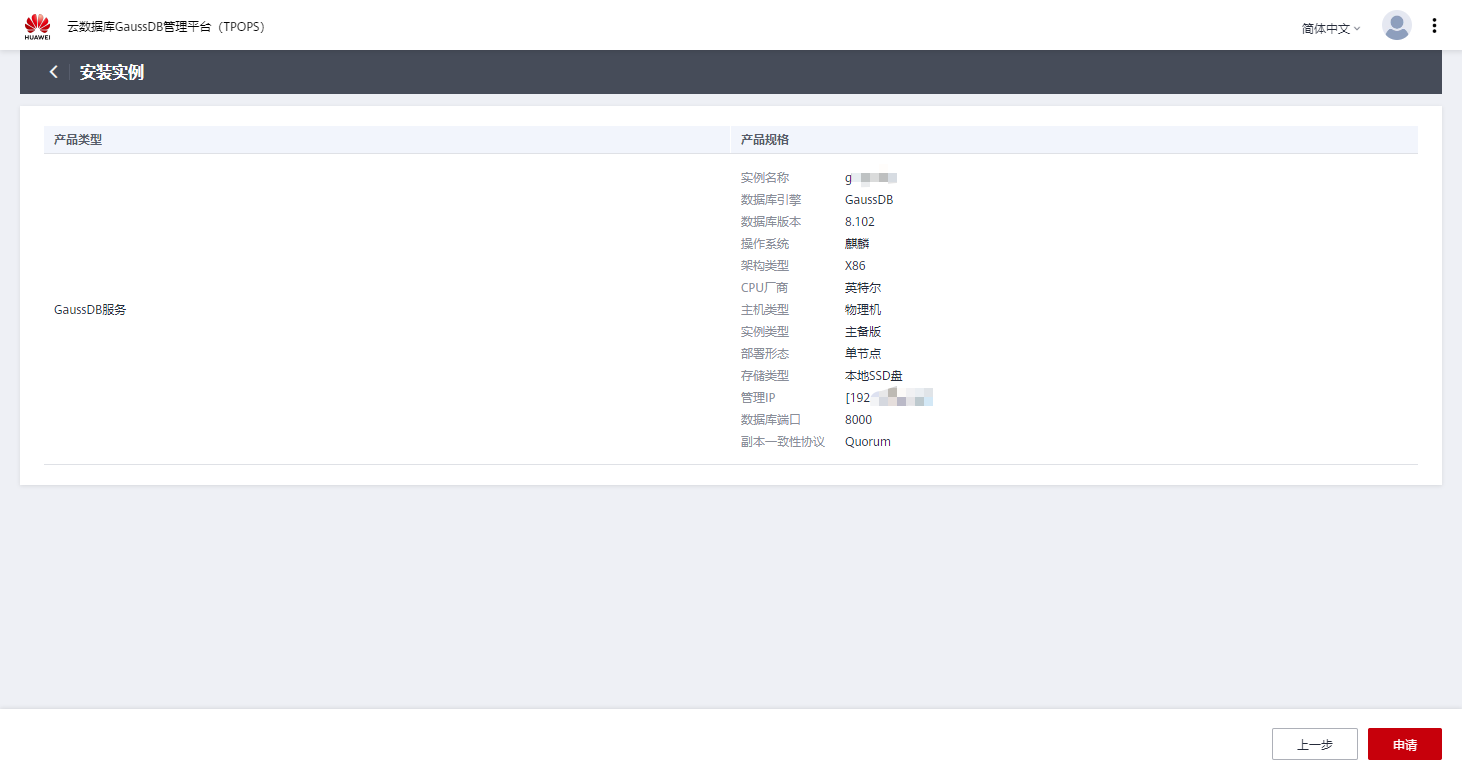Click the 数据库端口 label
This screenshot has height=779, width=1462.
[771, 420]
